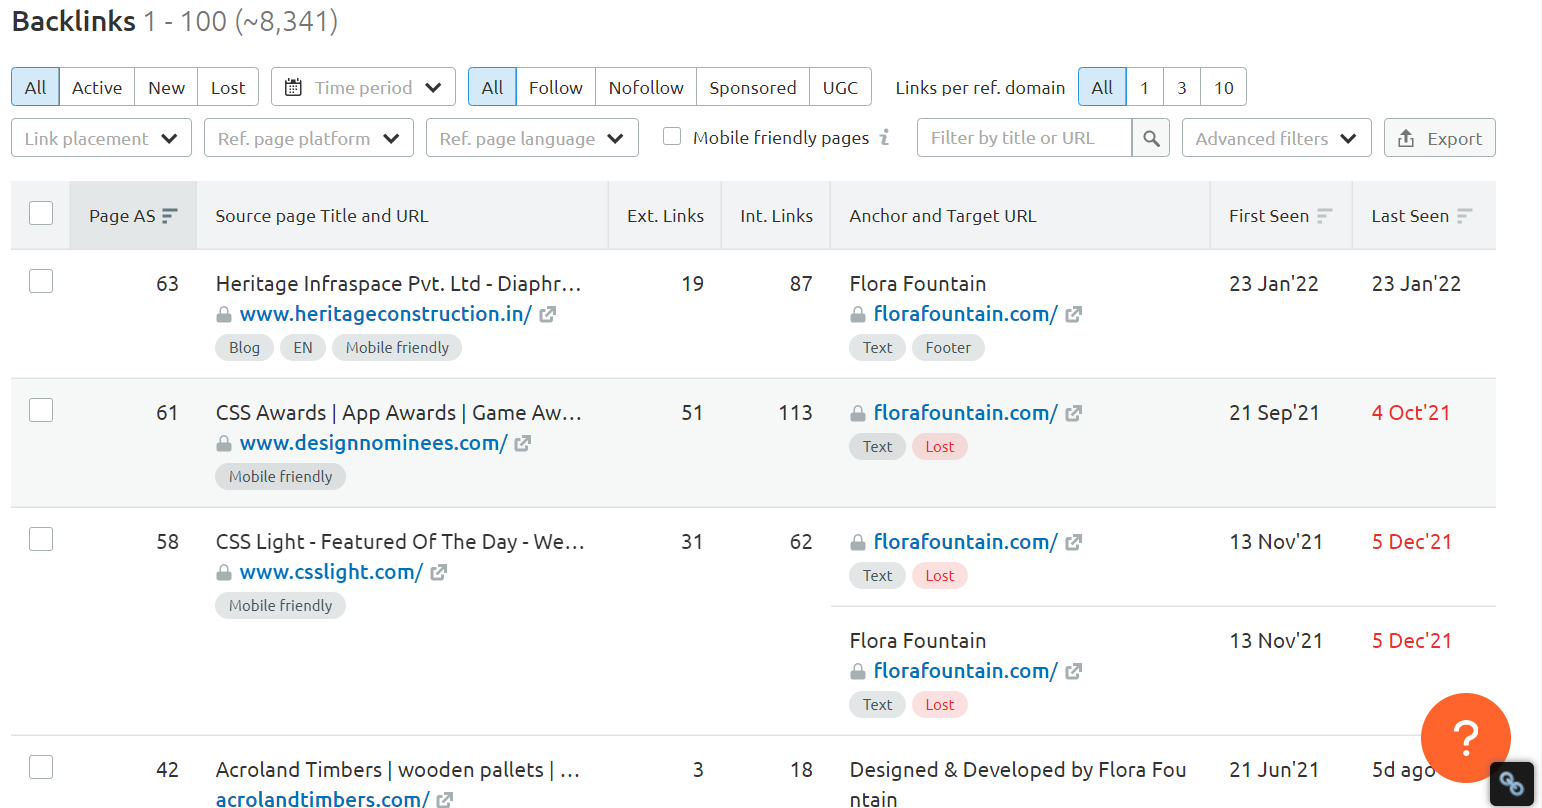The width and height of the screenshot is (1542, 808).
Task: Select the Active backlinks tab
Action: [97, 87]
